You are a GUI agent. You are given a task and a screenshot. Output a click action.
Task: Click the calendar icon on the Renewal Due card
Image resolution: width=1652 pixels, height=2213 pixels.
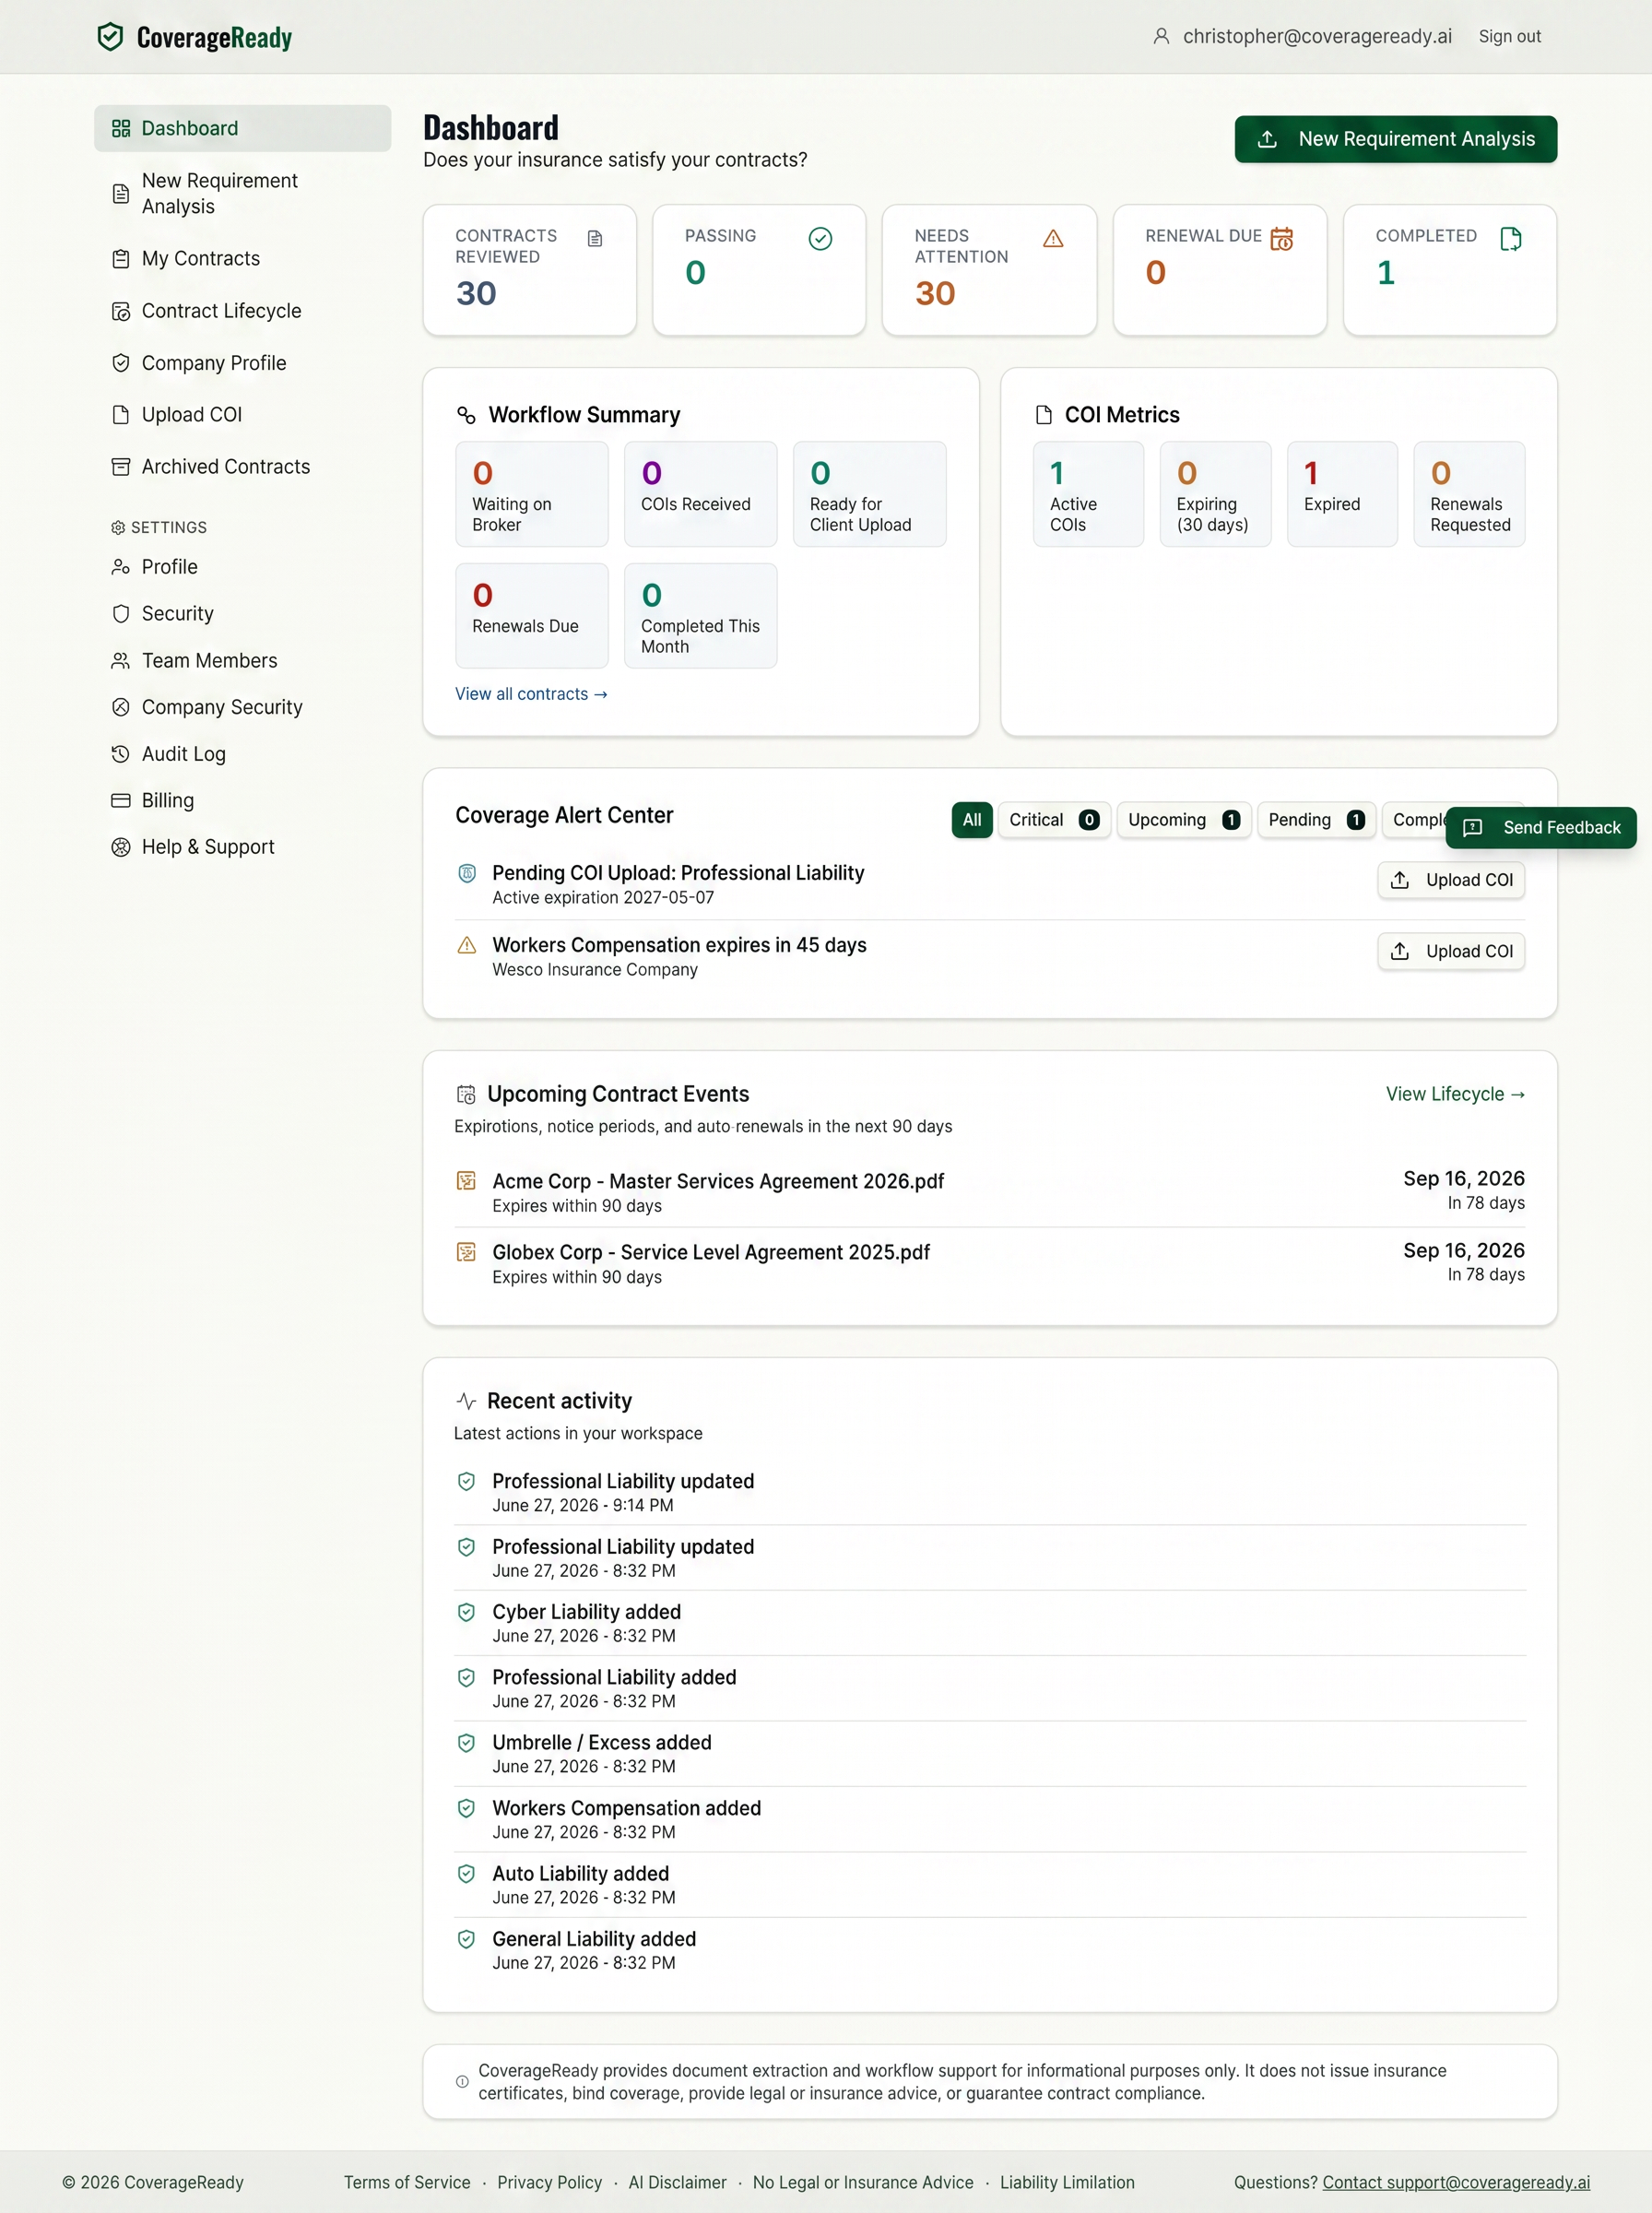(1281, 238)
